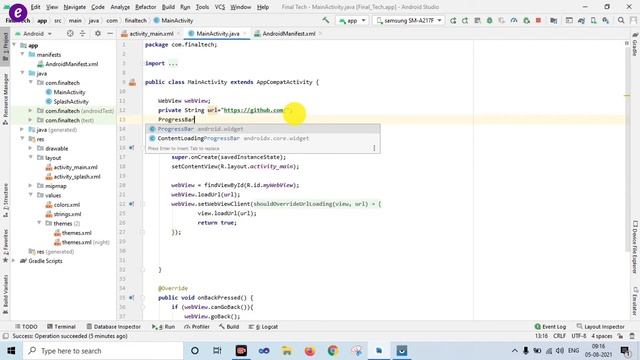The height and width of the screenshot is (360, 640).
Task: Click the Attach Debugger to process icon
Action: point(527,20)
